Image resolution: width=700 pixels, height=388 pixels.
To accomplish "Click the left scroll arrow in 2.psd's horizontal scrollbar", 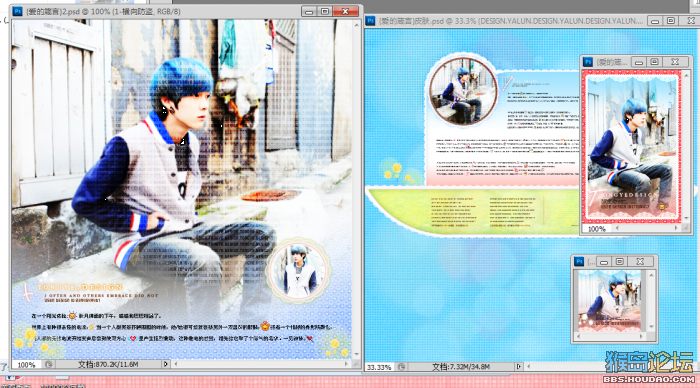I will point(176,364).
